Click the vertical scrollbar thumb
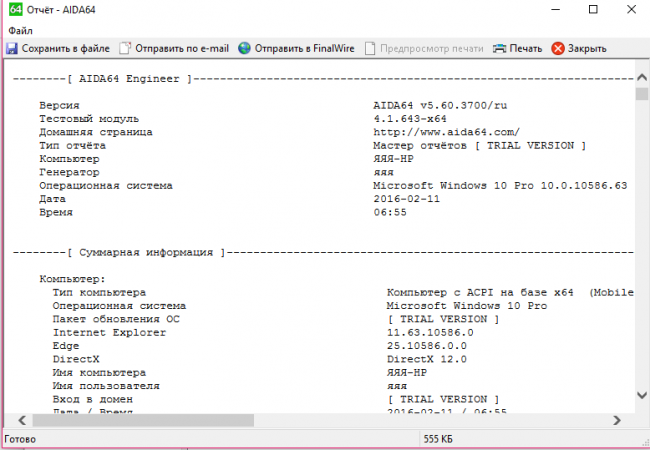 click(641, 94)
